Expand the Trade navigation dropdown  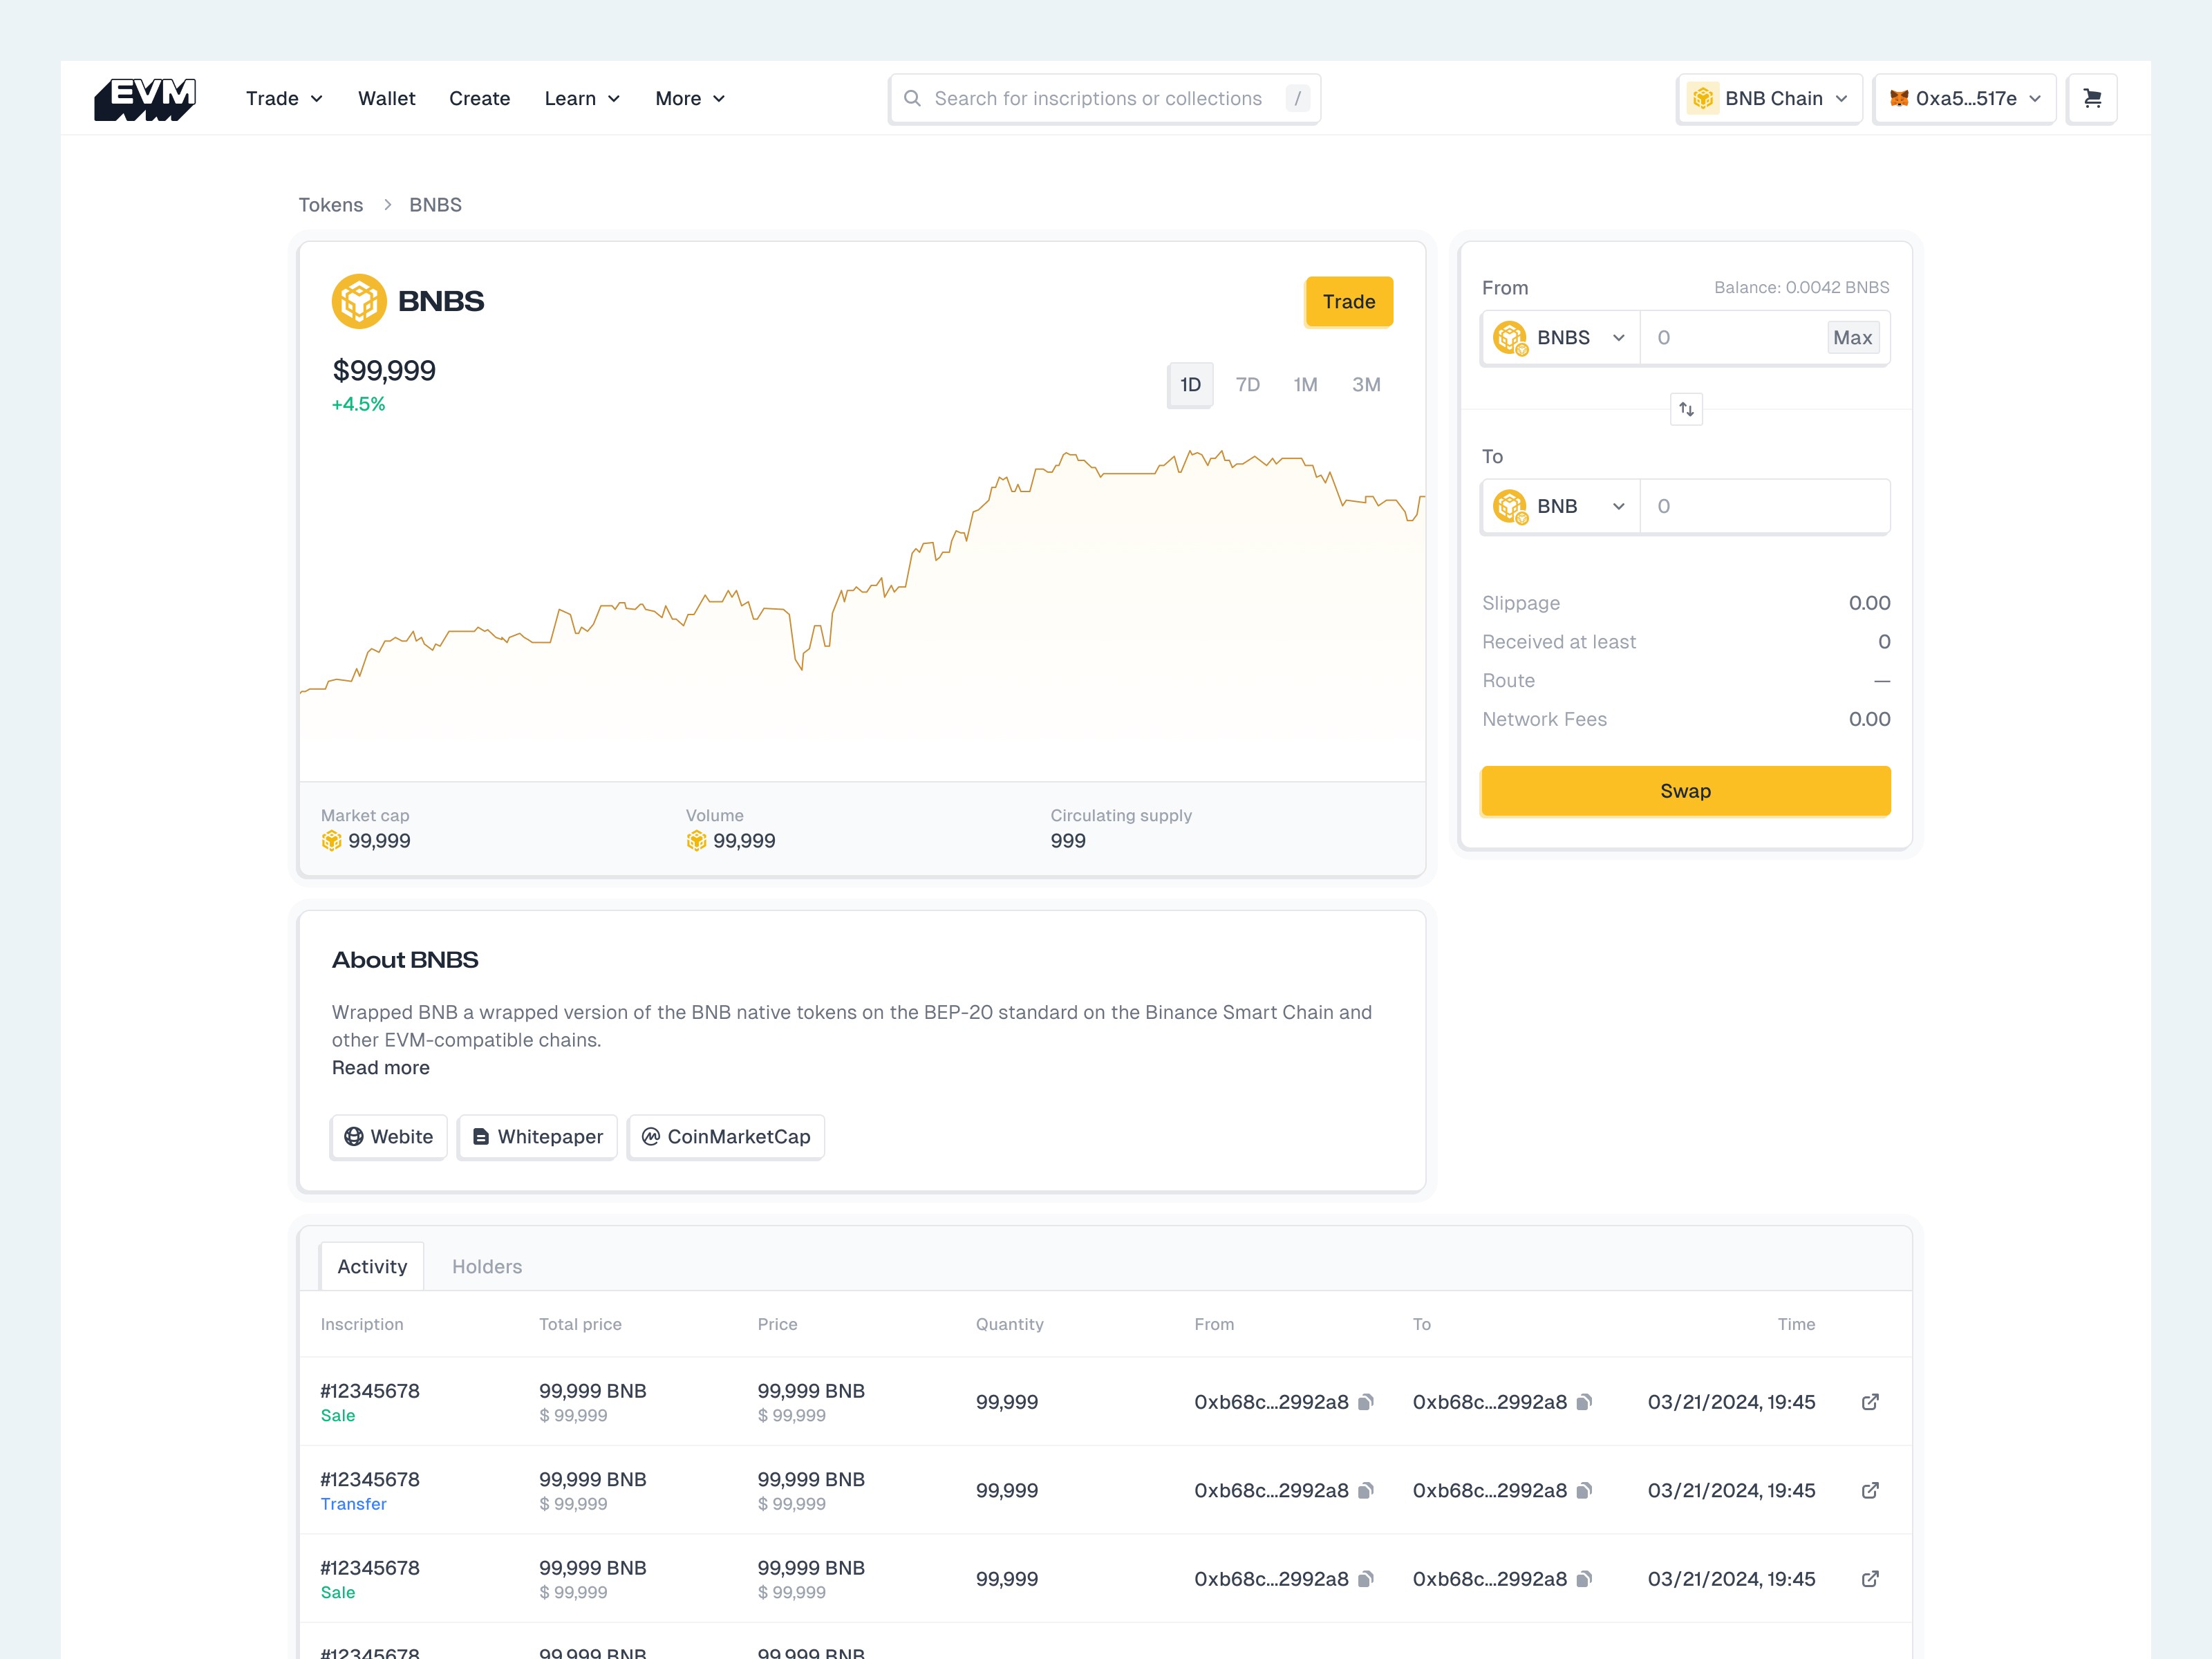pos(284,97)
